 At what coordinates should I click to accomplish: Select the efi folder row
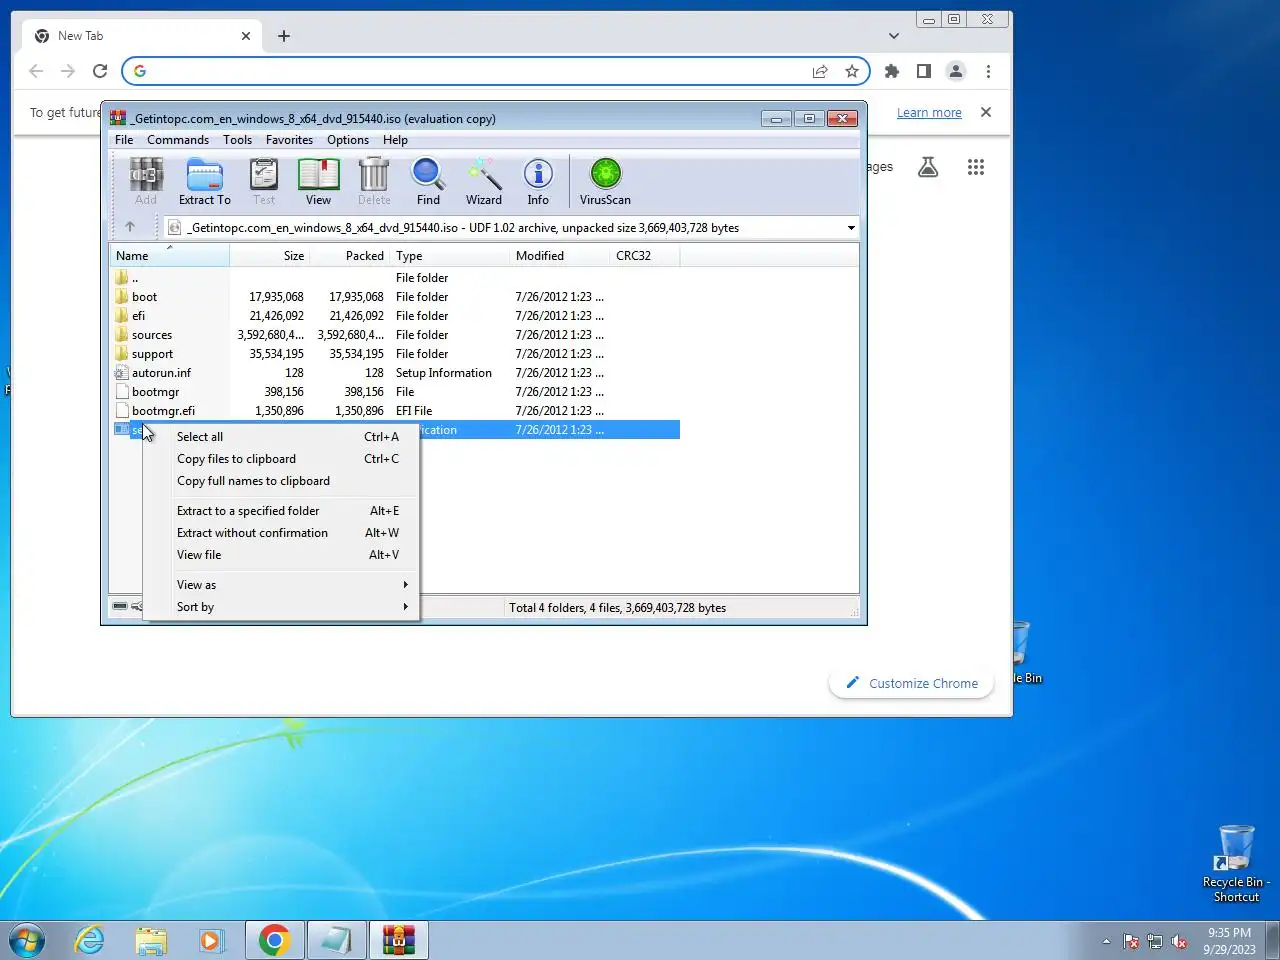pos(394,316)
